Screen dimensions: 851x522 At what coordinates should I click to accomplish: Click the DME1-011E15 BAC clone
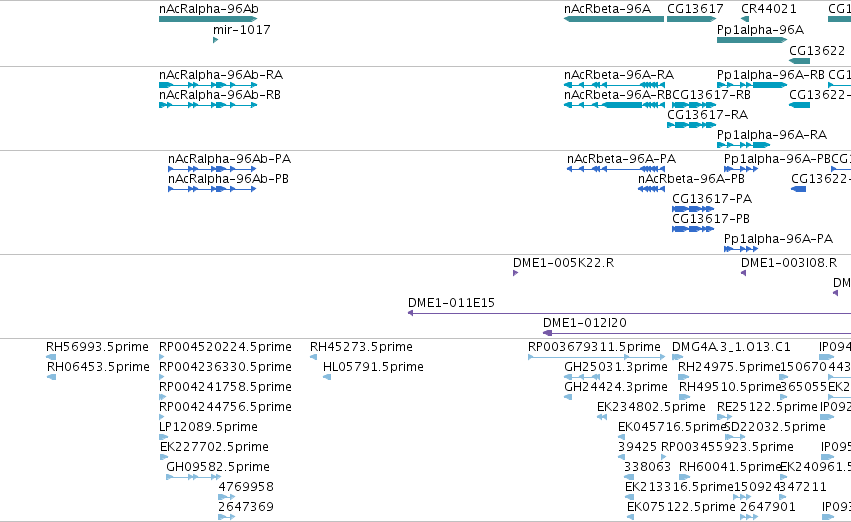(x=630, y=313)
